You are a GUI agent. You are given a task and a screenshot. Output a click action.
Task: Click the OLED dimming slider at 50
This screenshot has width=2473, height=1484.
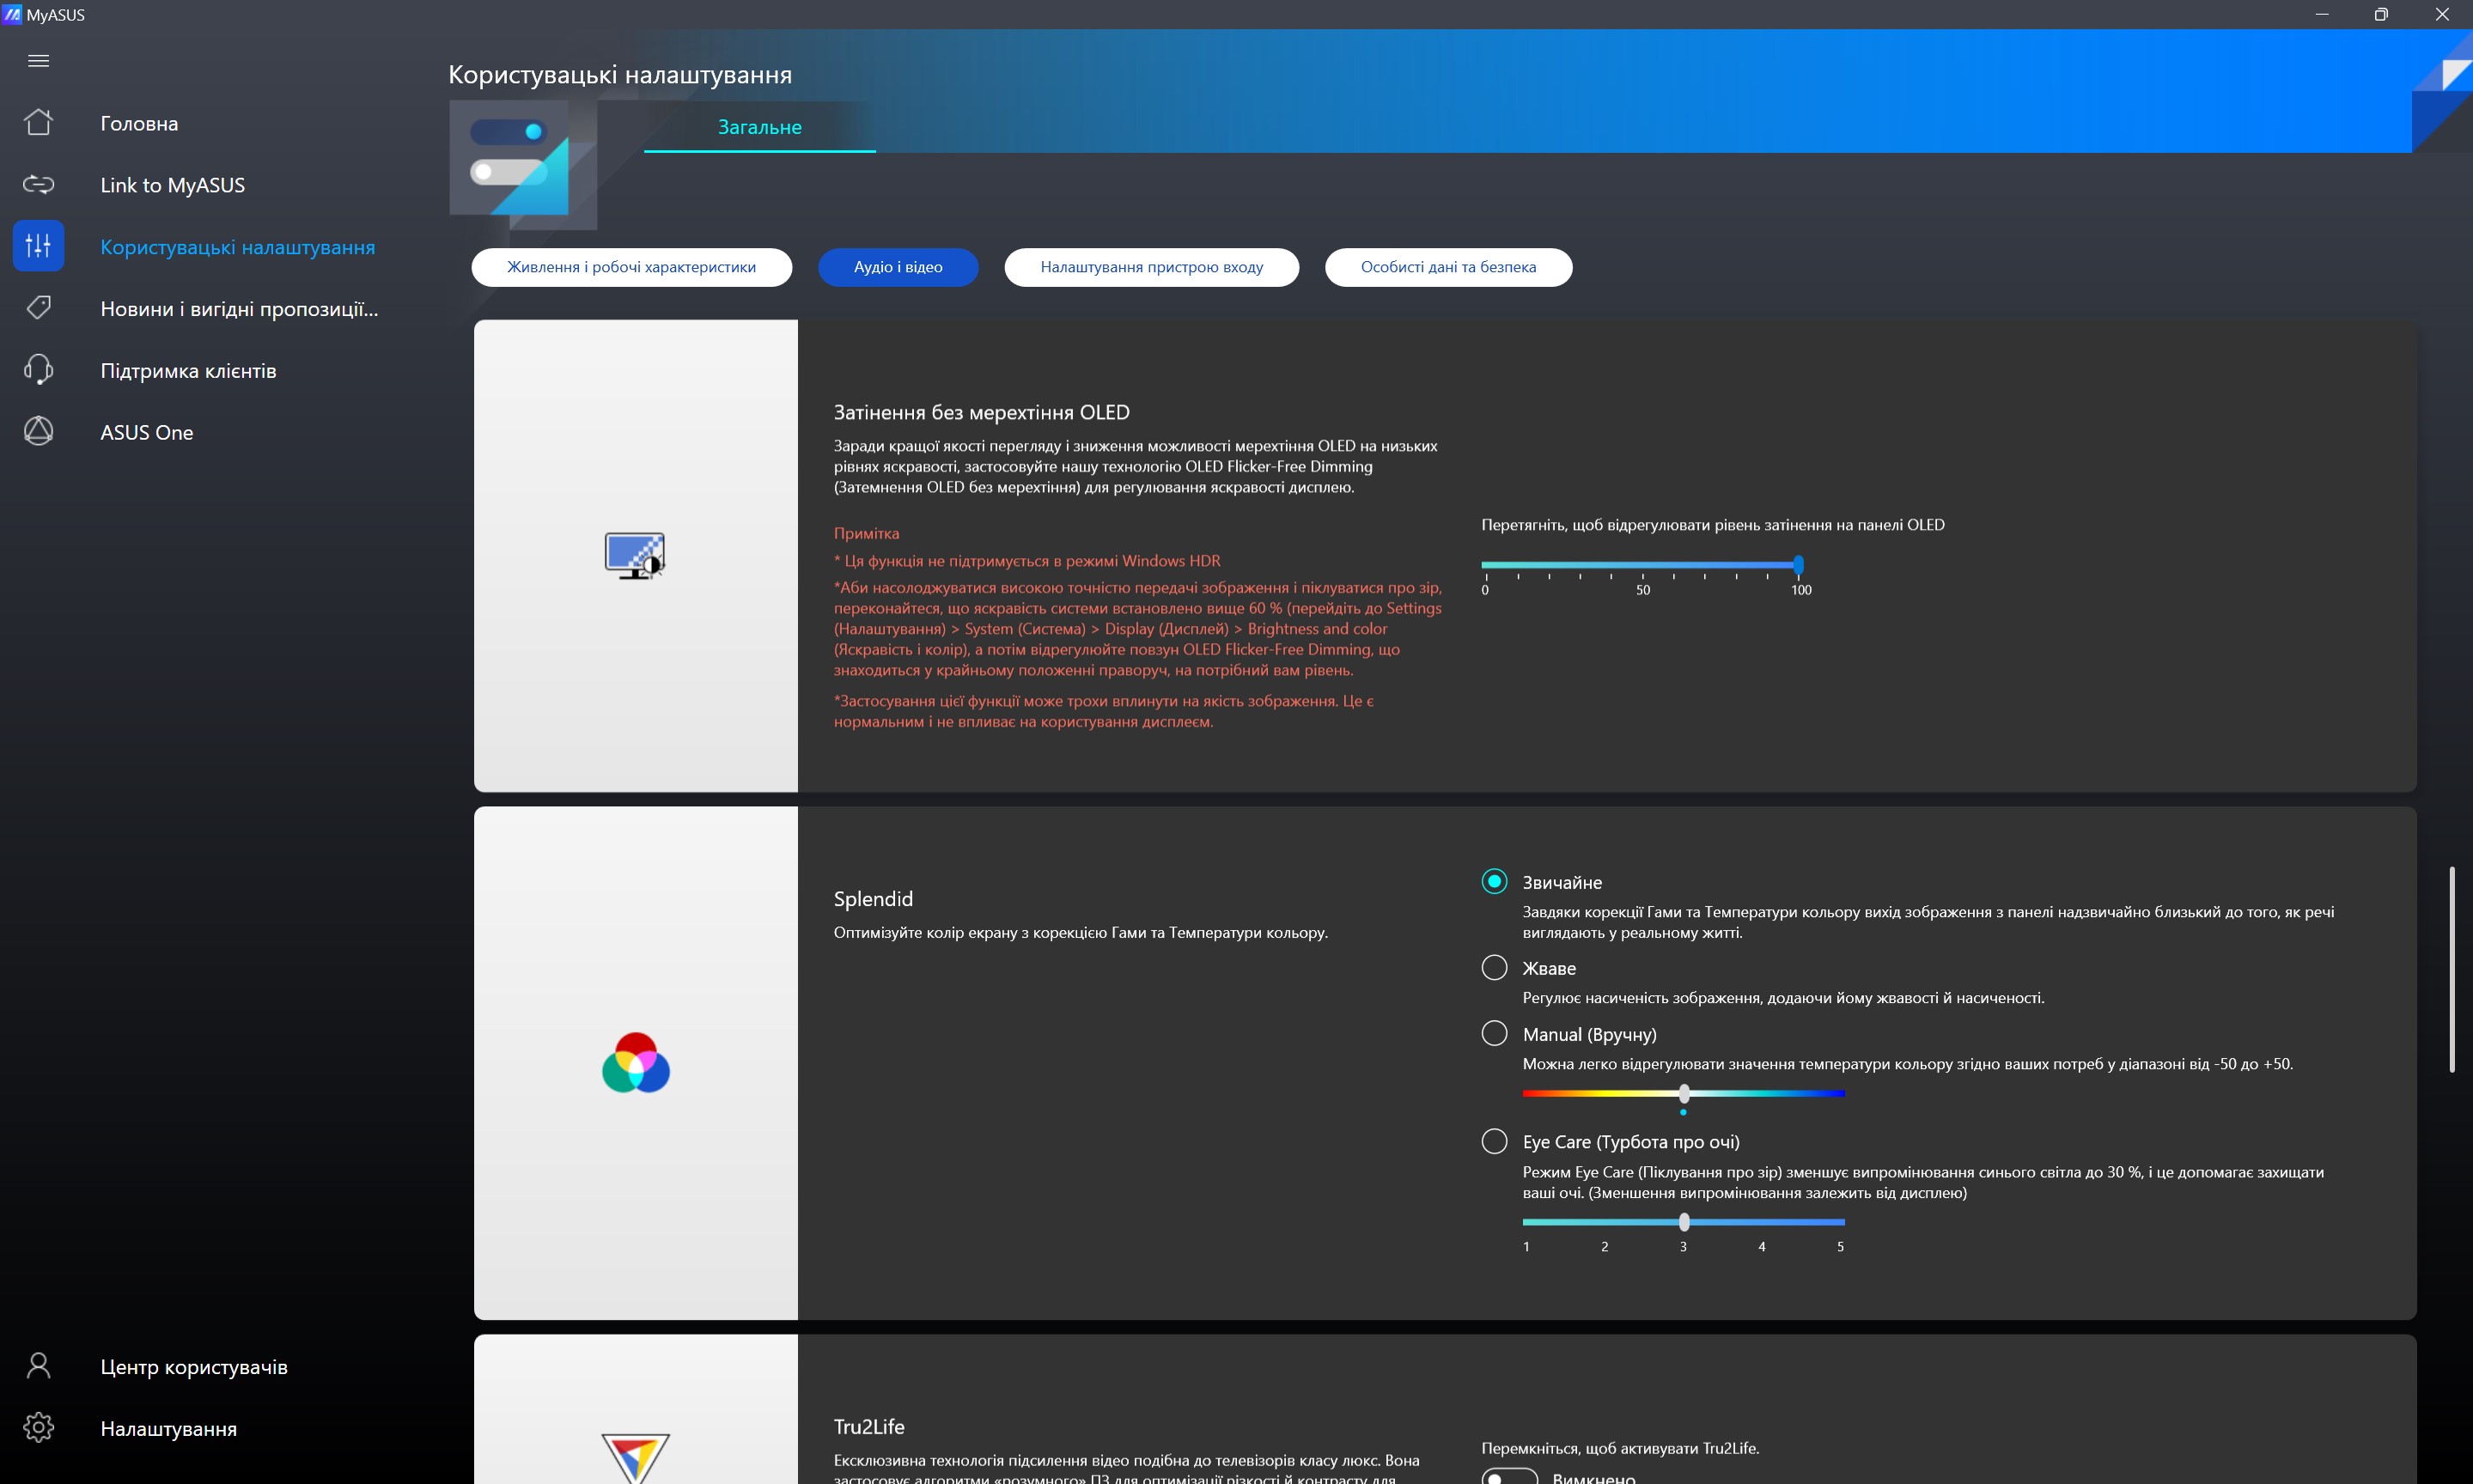click(x=1642, y=565)
